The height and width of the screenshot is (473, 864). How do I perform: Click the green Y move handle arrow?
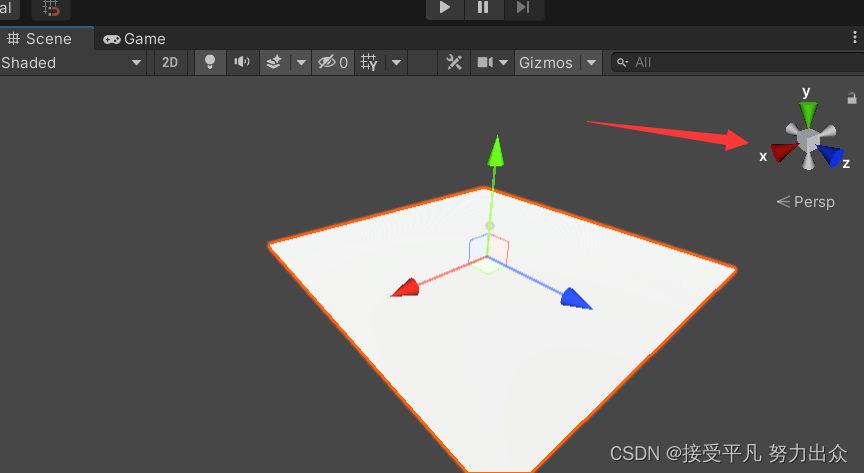coord(496,150)
